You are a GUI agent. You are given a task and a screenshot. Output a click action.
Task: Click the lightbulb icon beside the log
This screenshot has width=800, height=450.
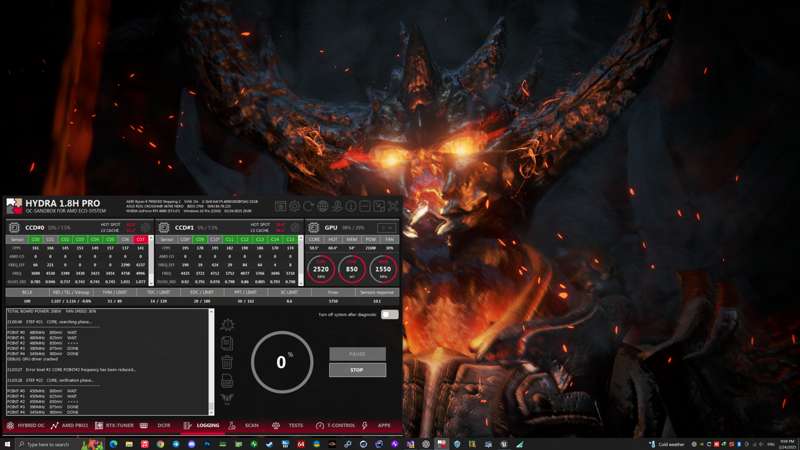(227, 325)
